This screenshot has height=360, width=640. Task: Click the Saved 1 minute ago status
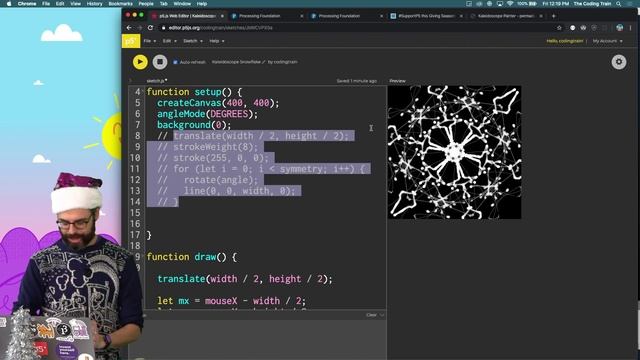(x=357, y=81)
